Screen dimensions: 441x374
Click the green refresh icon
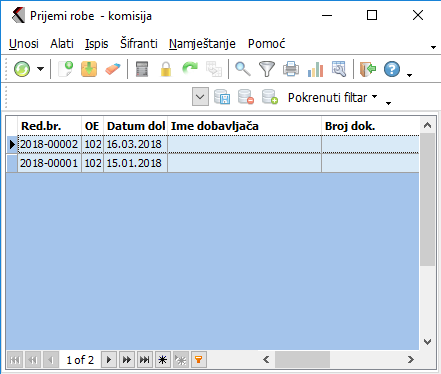click(x=22, y=69)
